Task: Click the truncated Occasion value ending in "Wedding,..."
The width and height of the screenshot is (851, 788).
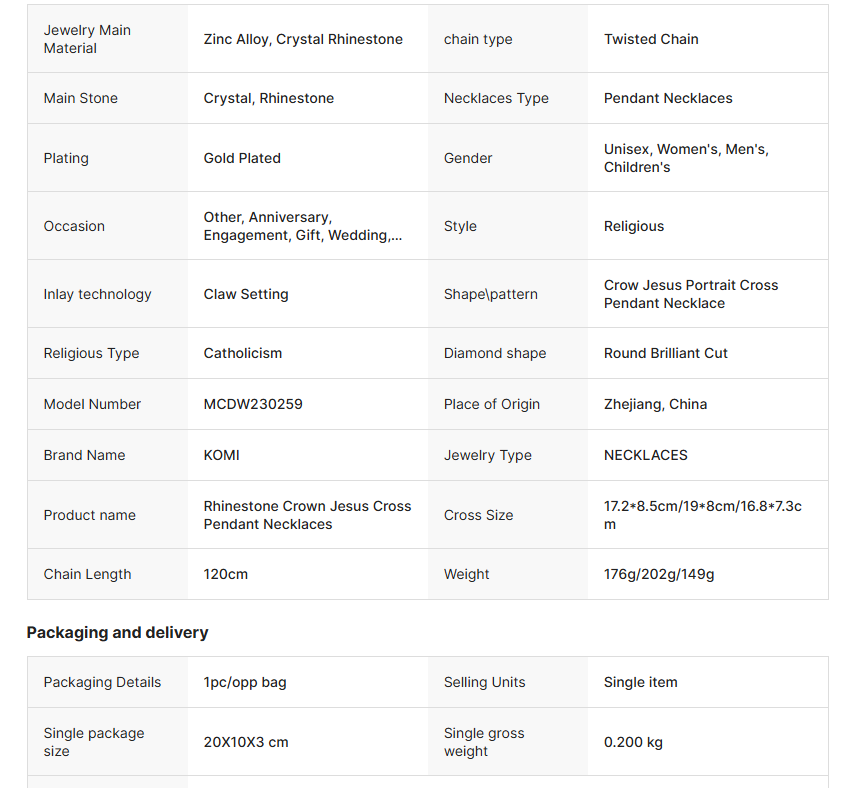Action: click(303, 227)
